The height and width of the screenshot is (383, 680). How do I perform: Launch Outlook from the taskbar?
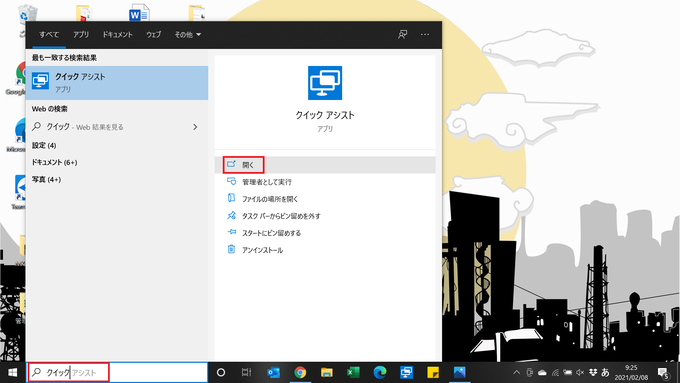[274, 372]
